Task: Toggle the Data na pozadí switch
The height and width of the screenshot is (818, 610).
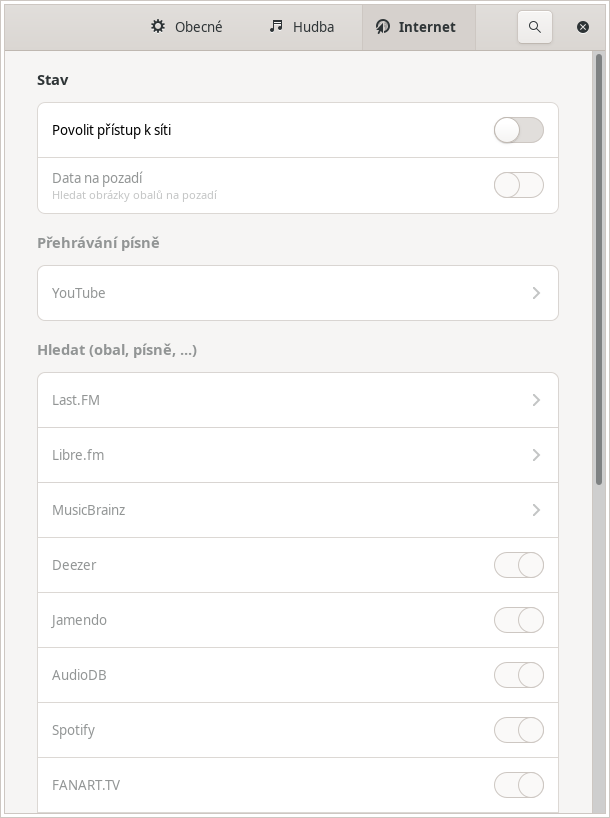Action: coord(519,185)
